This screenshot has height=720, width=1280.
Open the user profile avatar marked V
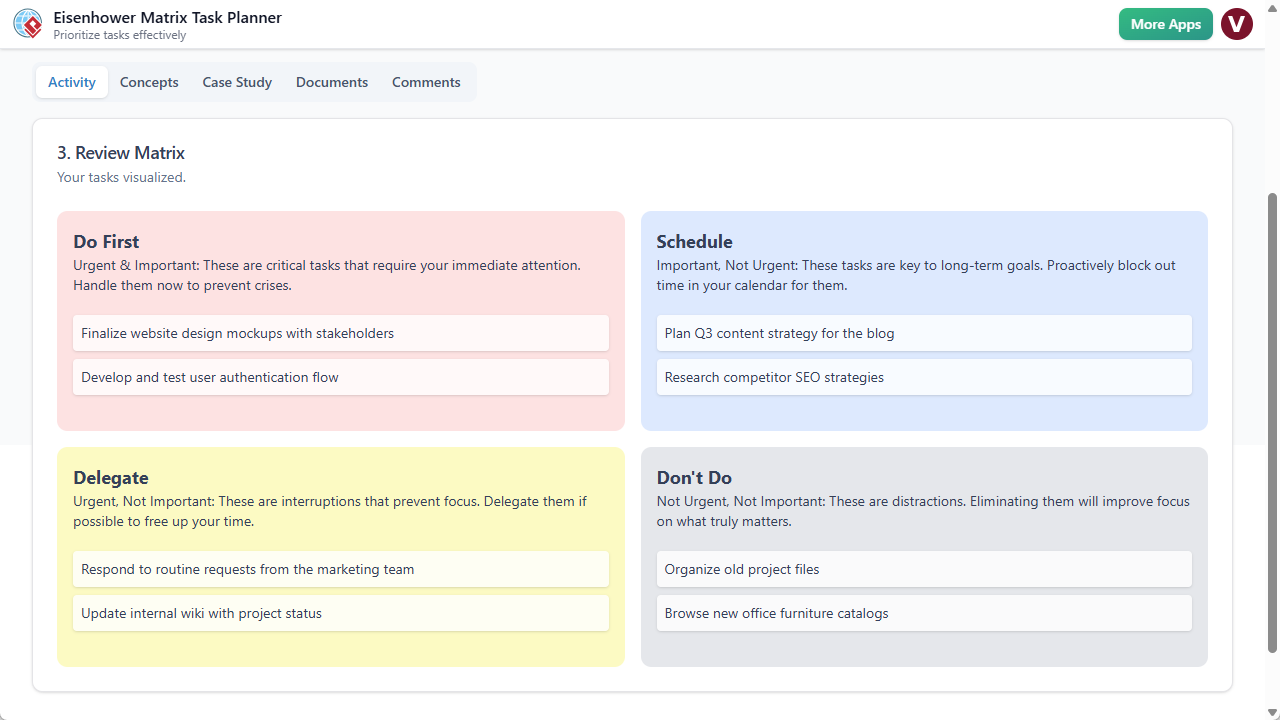[x=1237, y=24]
